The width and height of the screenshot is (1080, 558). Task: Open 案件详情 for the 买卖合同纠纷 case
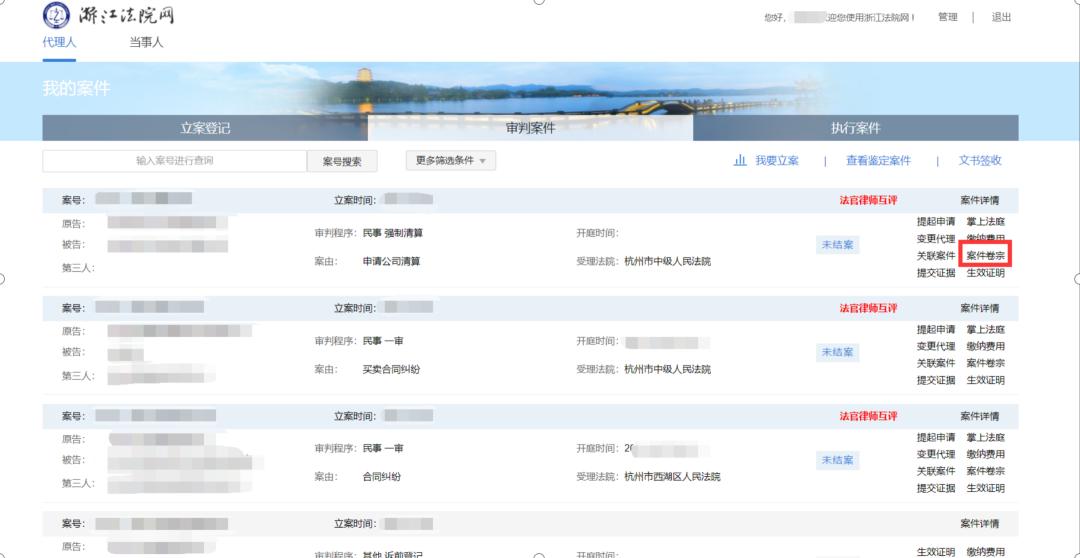979,308
